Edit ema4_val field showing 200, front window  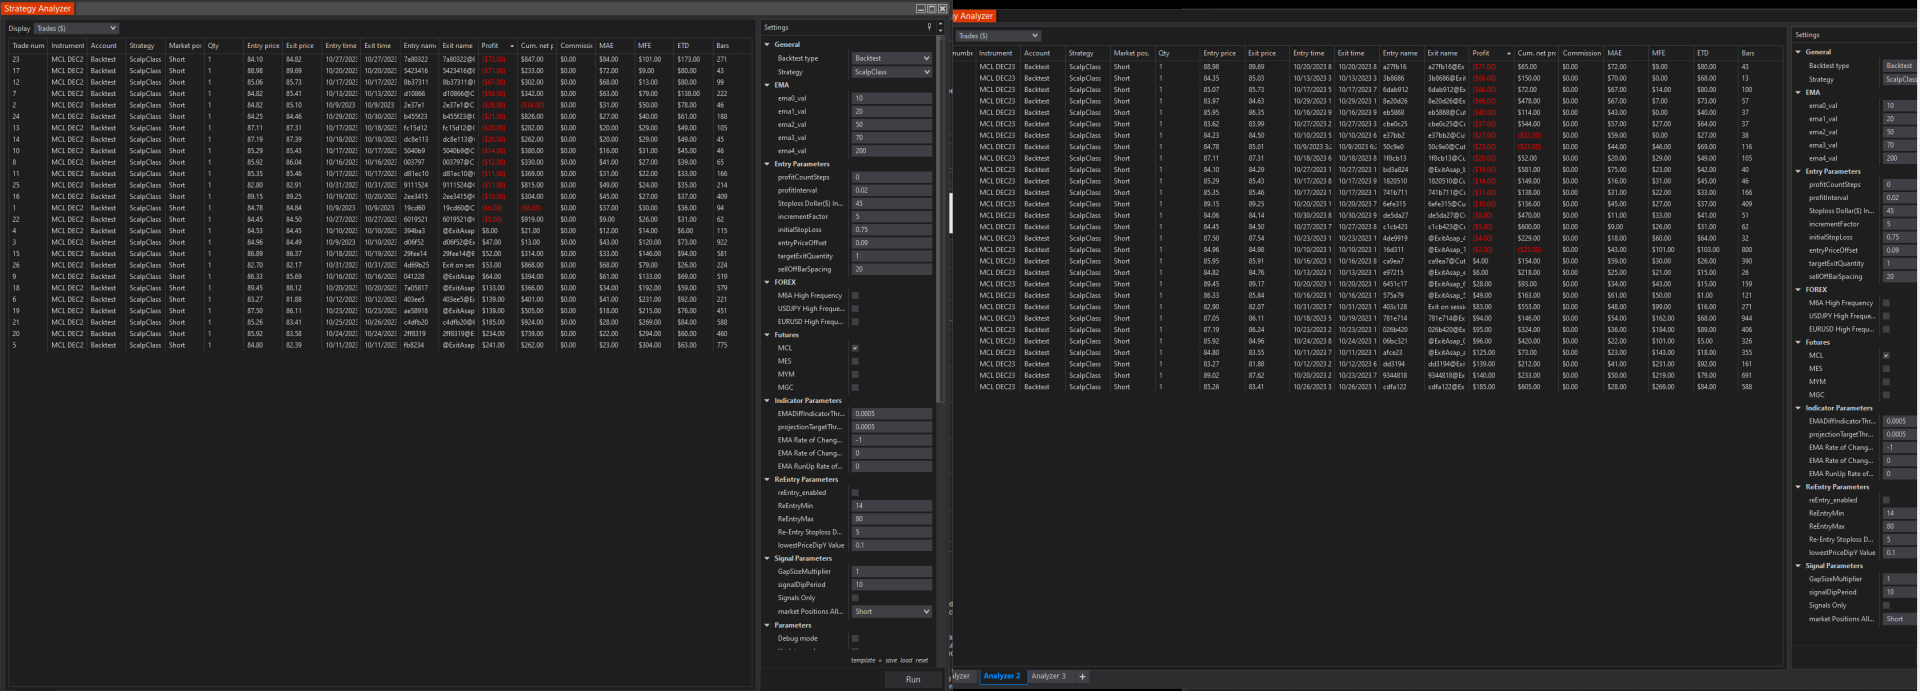coord(891,151)
